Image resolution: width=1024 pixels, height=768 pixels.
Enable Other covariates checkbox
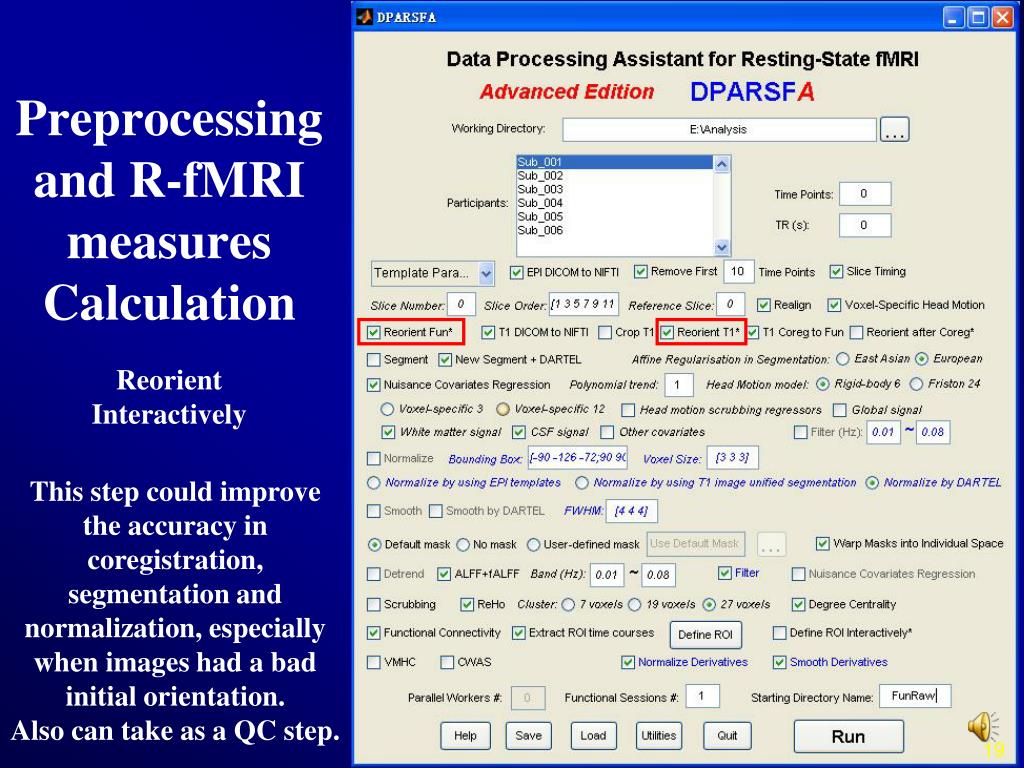(x=607, y=432)
